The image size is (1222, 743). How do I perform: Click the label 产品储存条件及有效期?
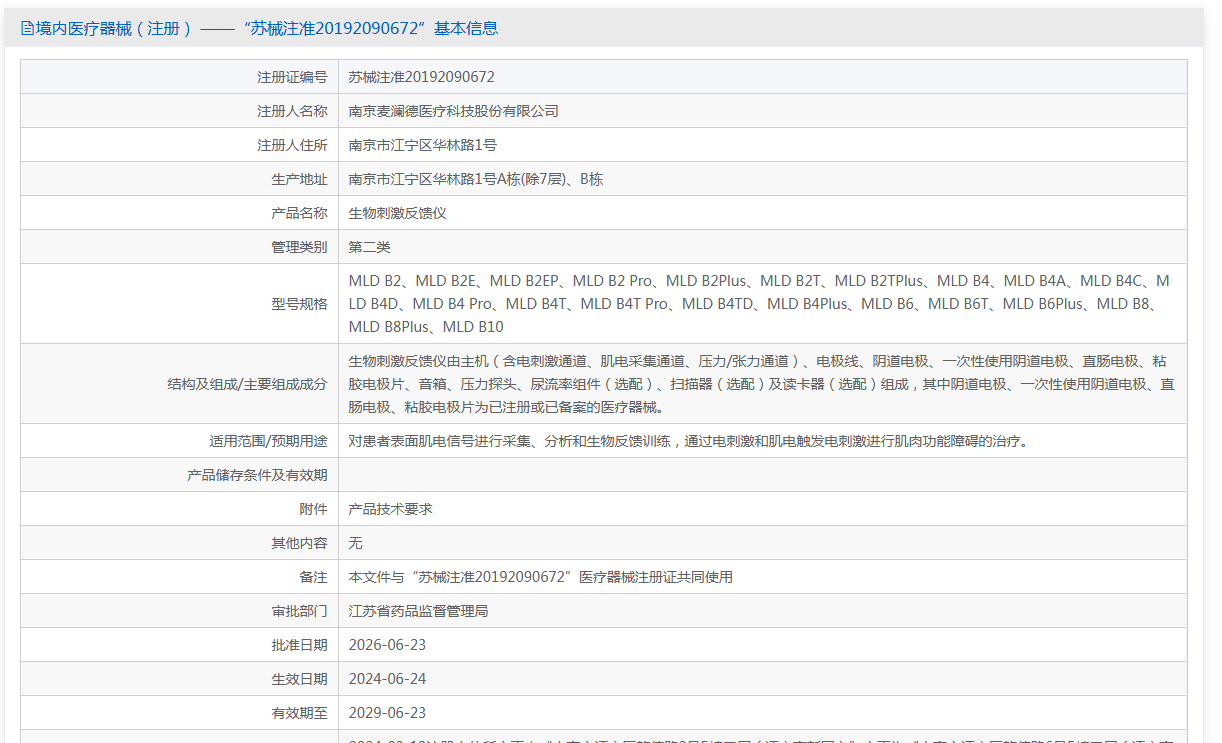(x=257, y=475)
